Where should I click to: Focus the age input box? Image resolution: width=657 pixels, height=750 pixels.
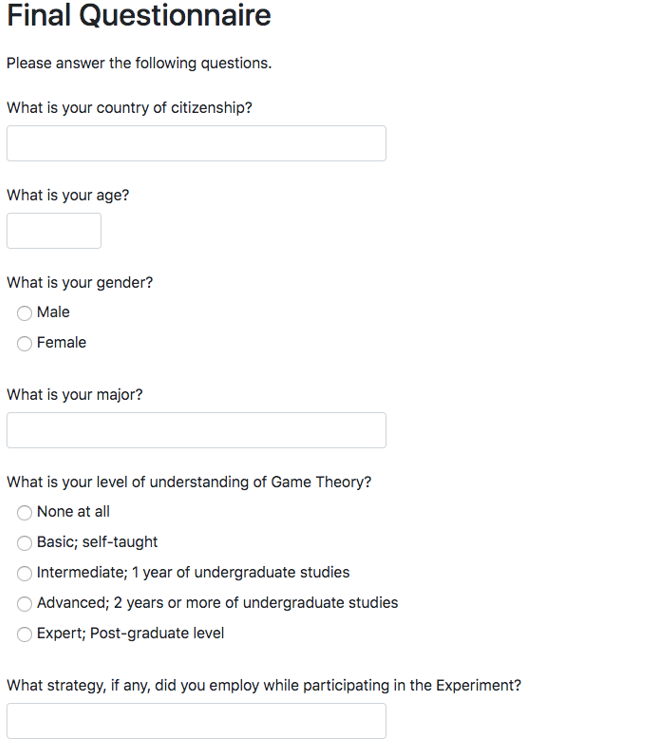point(54,231)
